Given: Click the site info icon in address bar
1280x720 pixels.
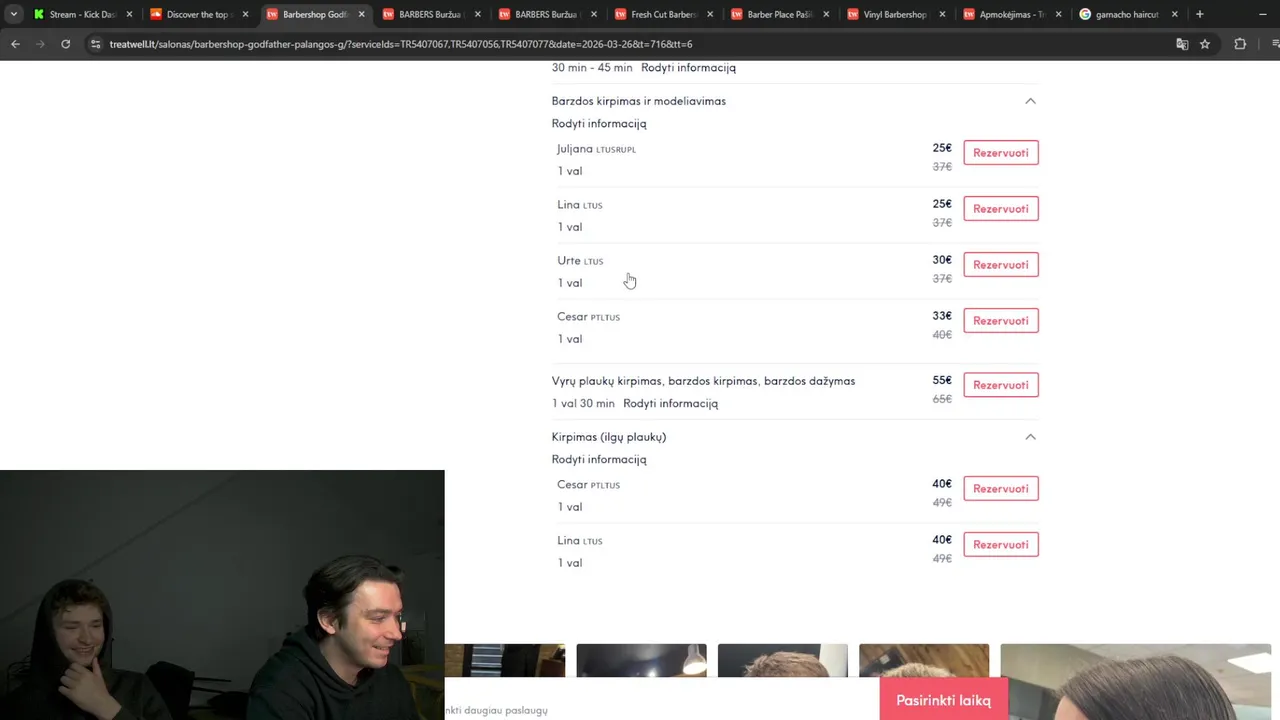Looking at the screenshot, I should (95, 44).
